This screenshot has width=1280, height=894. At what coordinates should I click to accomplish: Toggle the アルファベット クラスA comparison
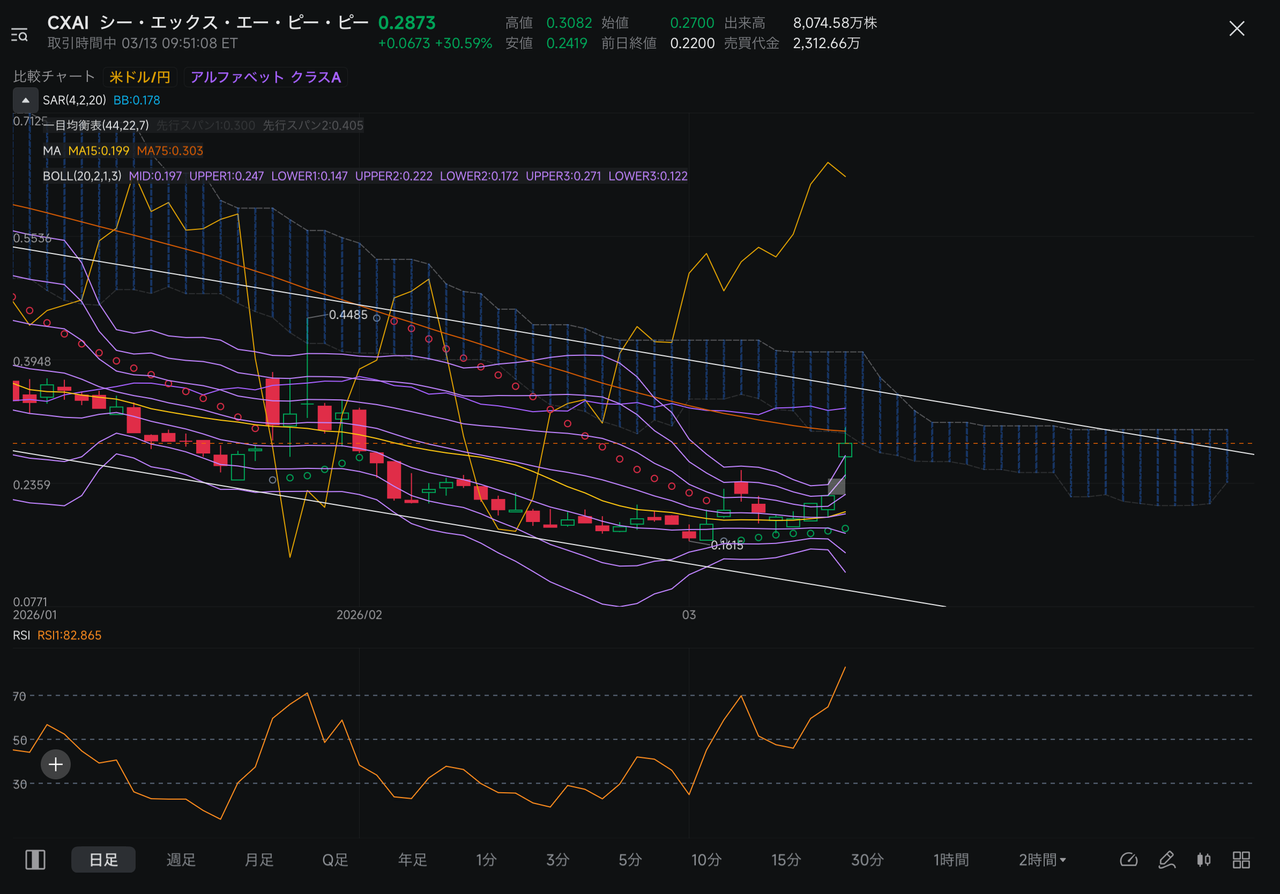(x=266, y=77)
